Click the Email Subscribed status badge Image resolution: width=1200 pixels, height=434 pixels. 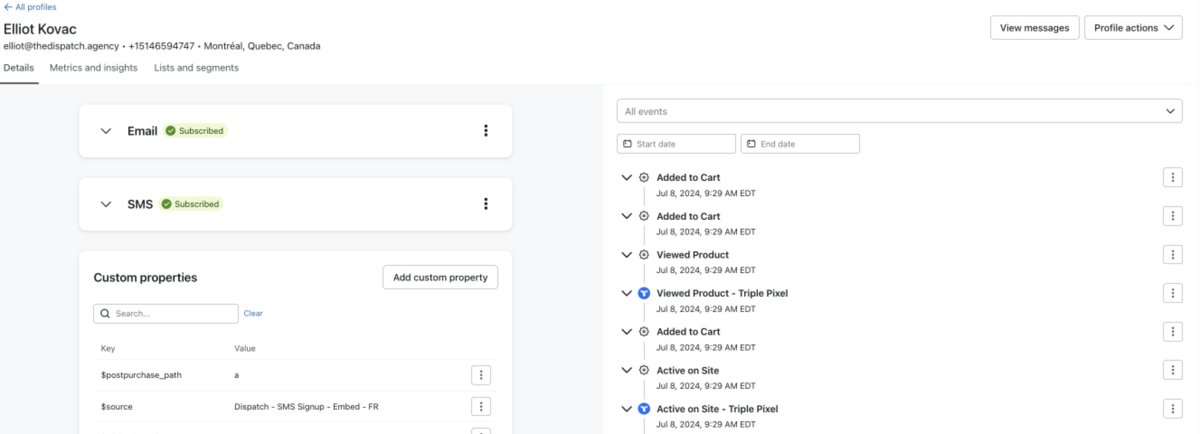tap(195, 131)
